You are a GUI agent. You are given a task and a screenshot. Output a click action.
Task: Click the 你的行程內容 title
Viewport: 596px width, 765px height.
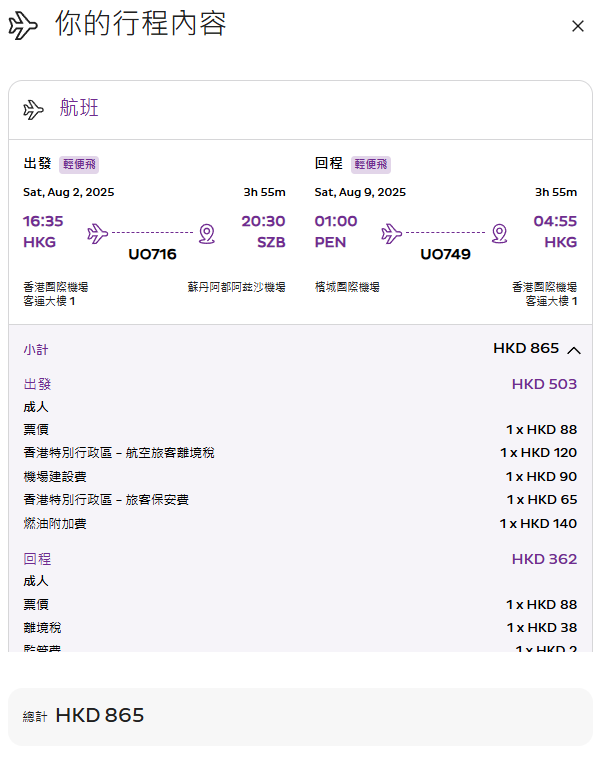(x=140, y=23)
